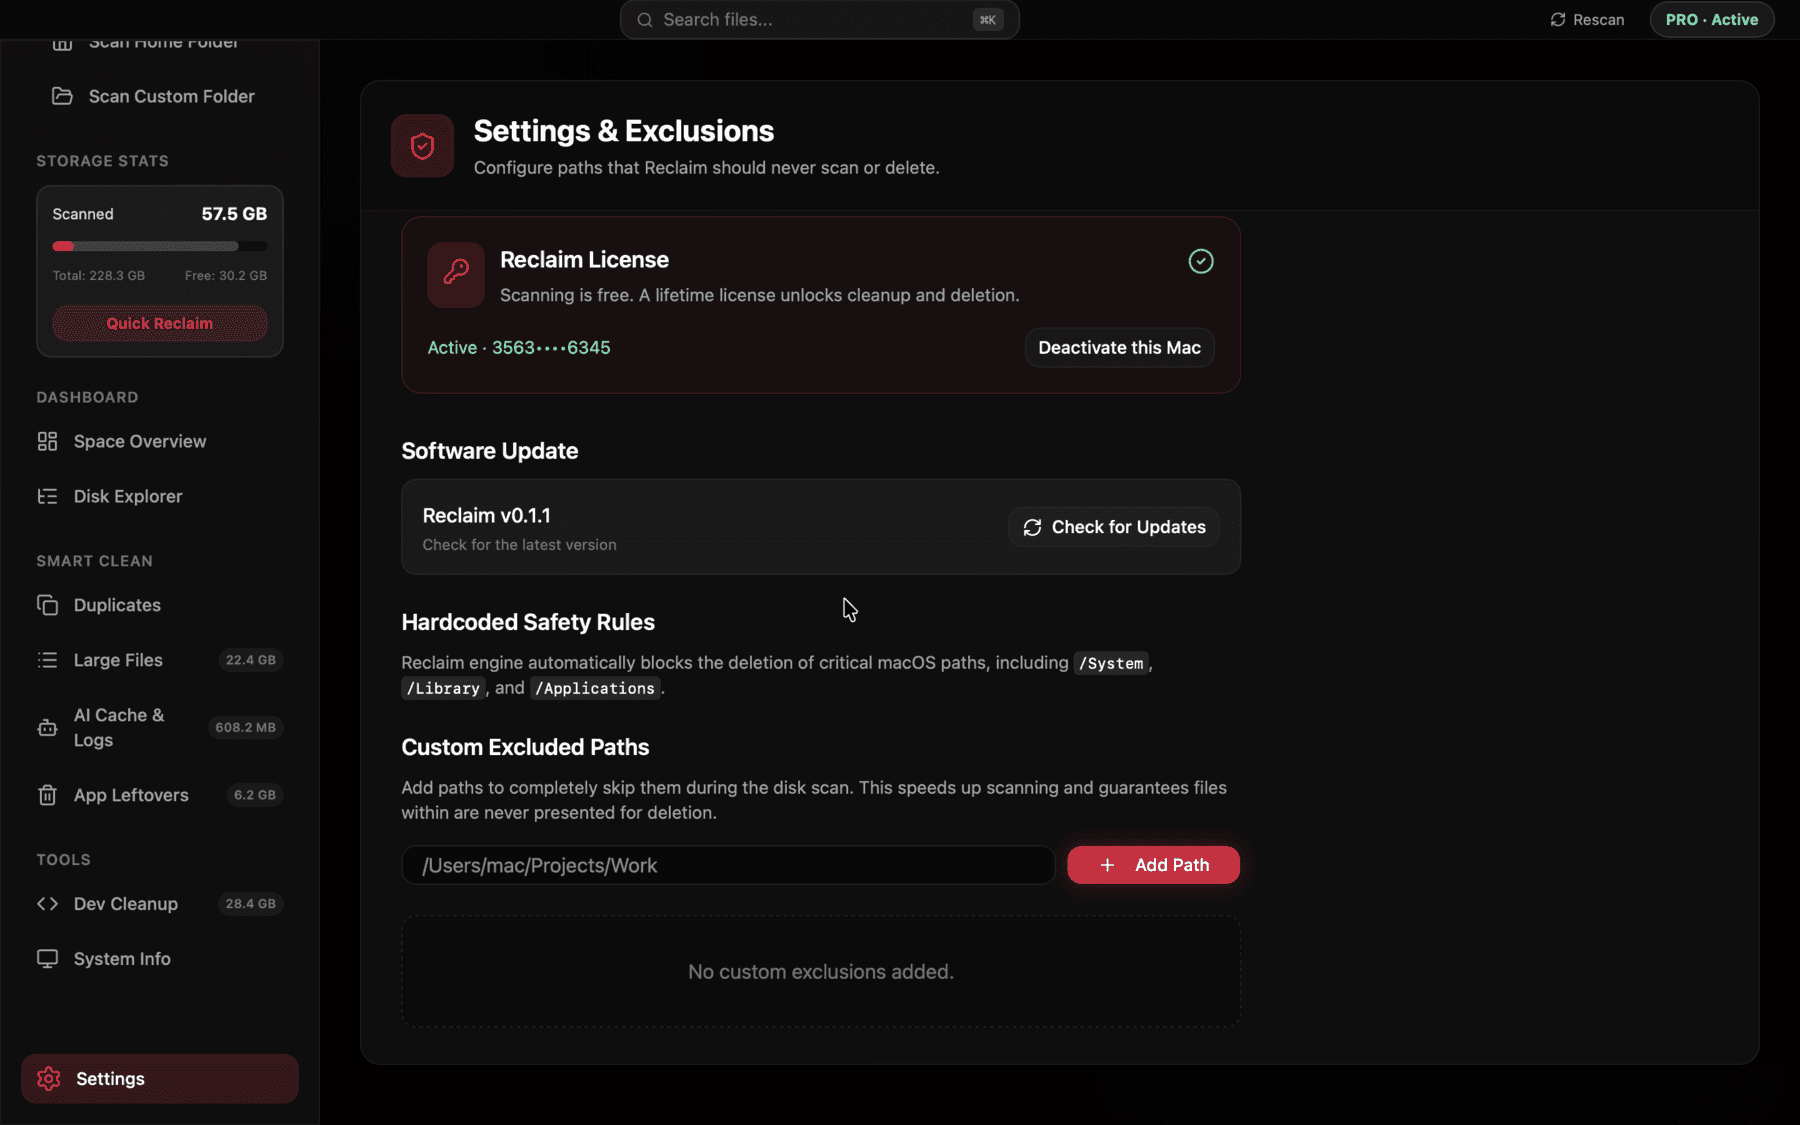Click the ⌘K shortcut badge
1800x1125 pixels.
click(988, 20)
